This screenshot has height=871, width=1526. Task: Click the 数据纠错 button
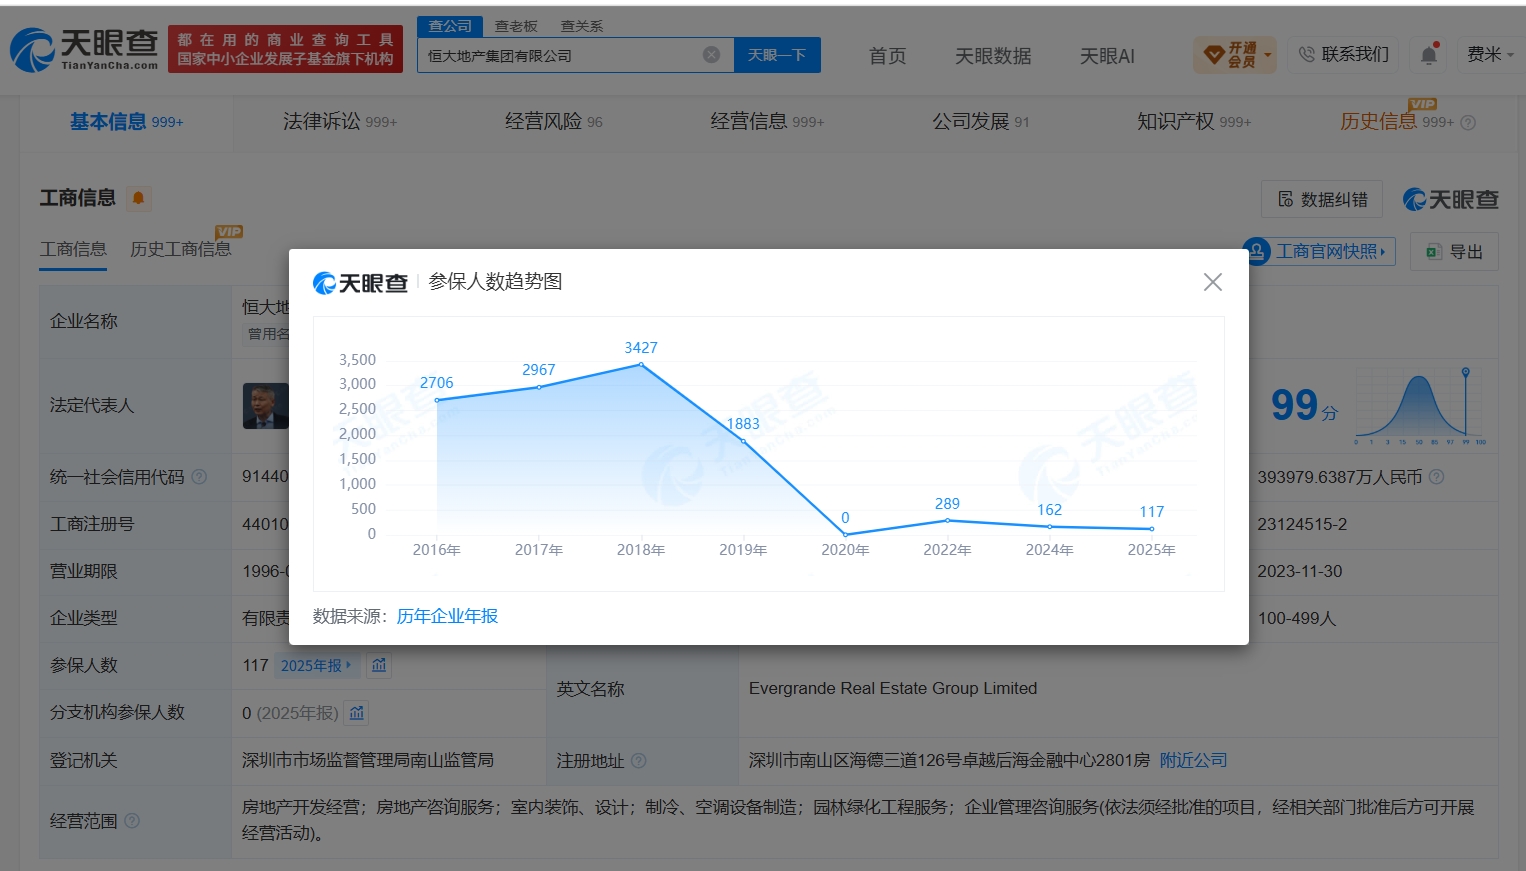1322,199
